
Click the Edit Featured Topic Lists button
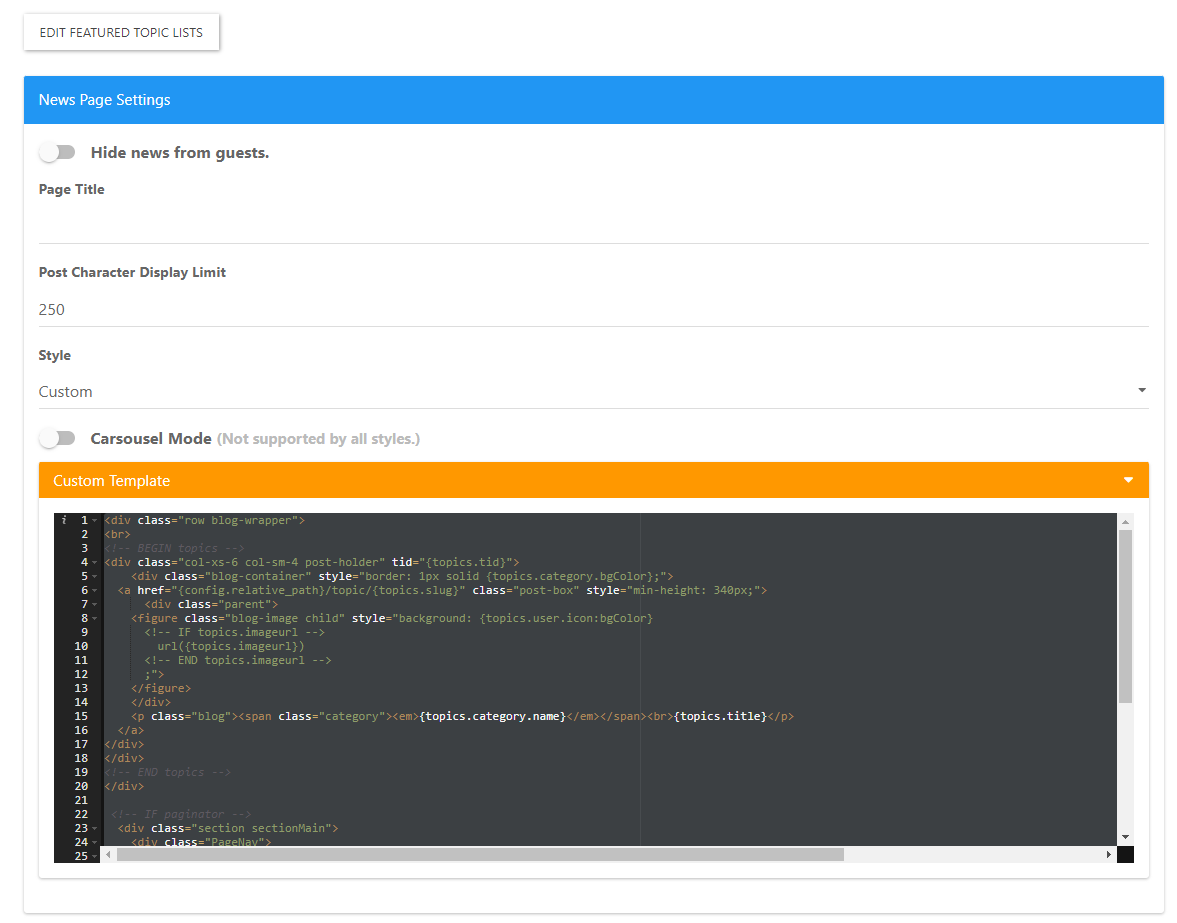121,32
